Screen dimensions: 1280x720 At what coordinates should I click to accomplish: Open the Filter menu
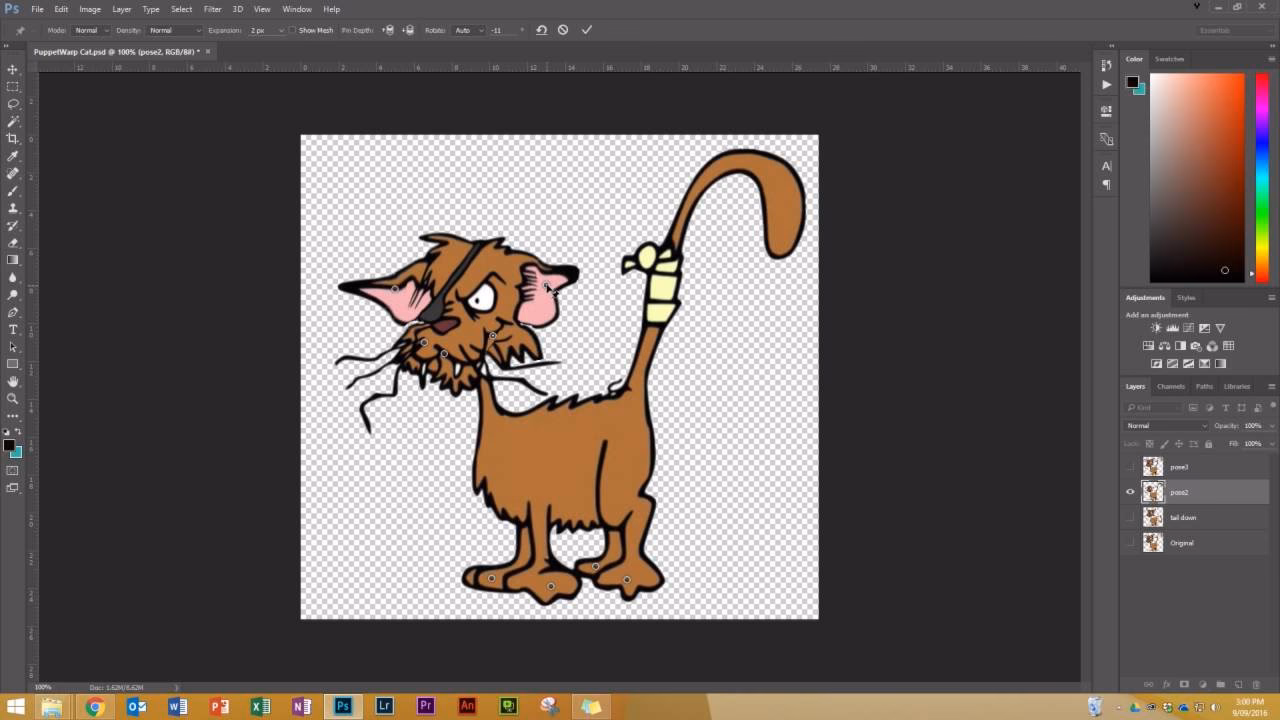[x=212, y=9]
